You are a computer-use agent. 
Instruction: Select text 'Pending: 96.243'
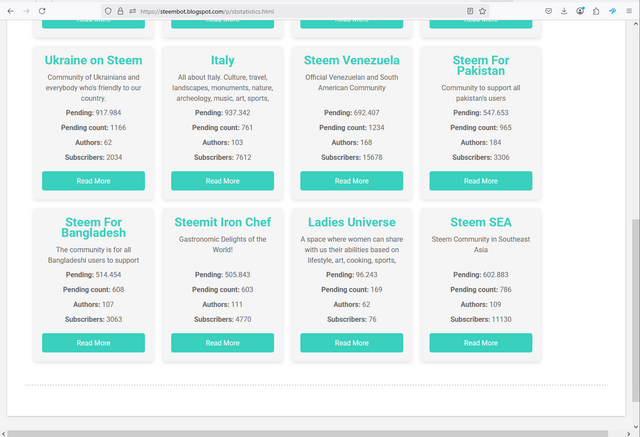[x=352, y=275]
